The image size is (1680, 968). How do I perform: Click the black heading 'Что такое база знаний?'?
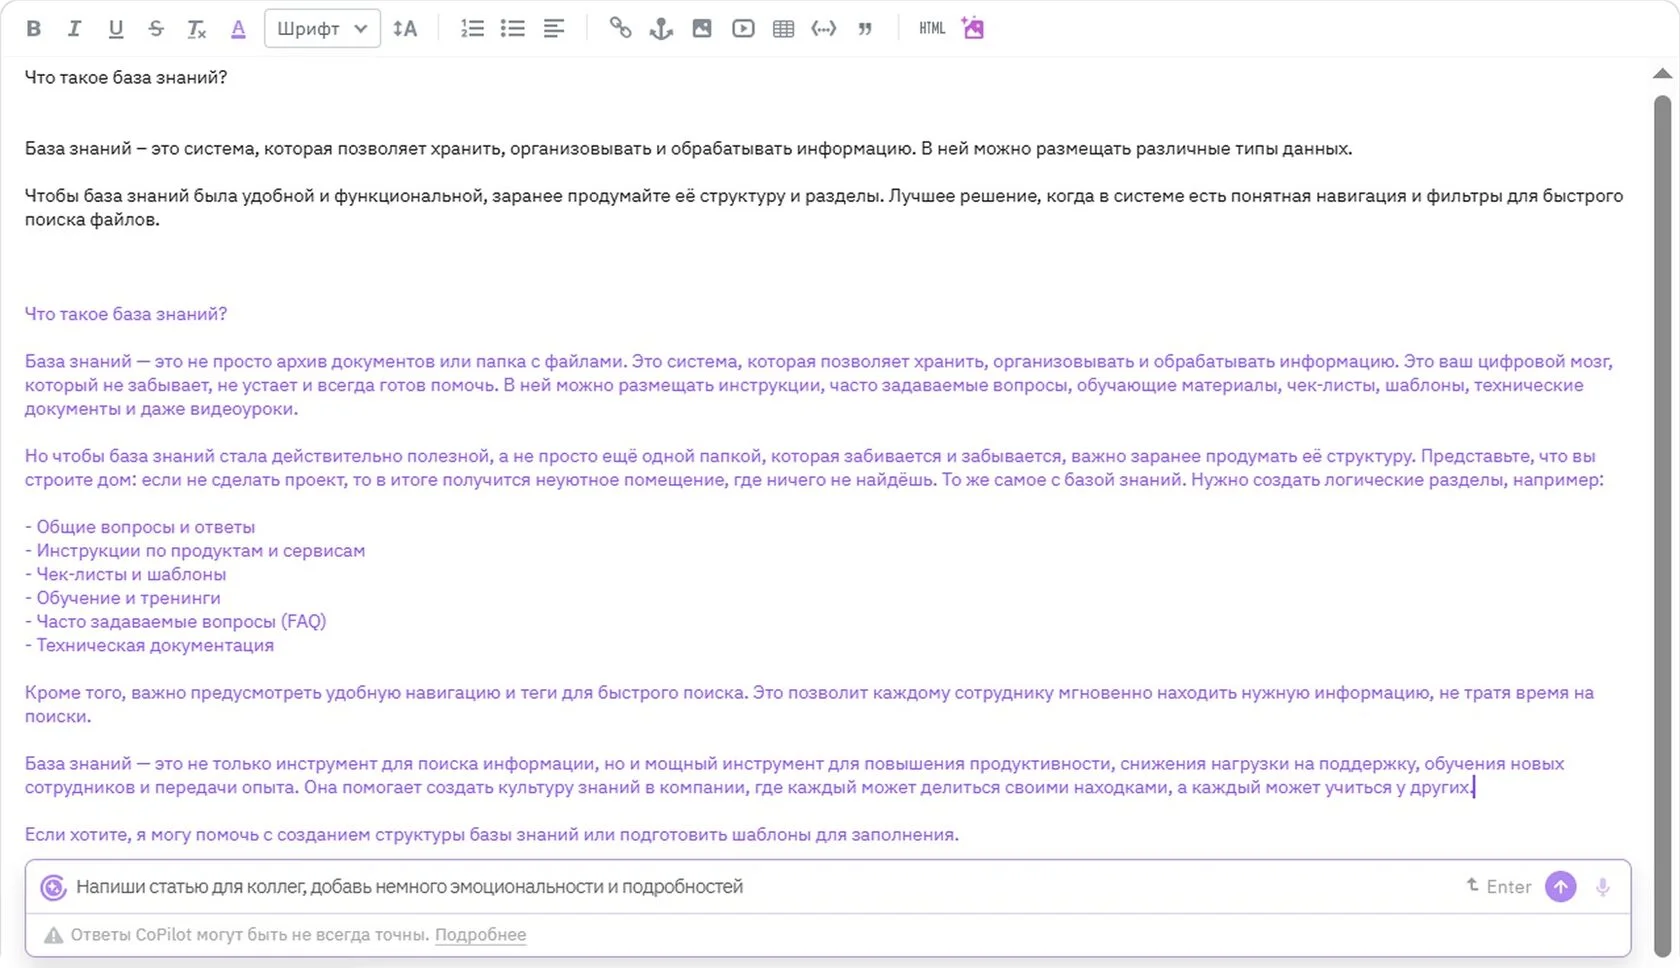126,77
